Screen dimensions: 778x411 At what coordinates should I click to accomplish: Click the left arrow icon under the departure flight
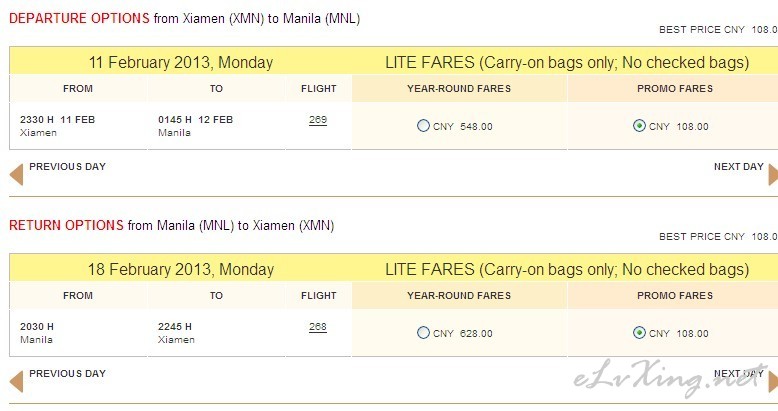pyautogui.click(x=16, y=175)
